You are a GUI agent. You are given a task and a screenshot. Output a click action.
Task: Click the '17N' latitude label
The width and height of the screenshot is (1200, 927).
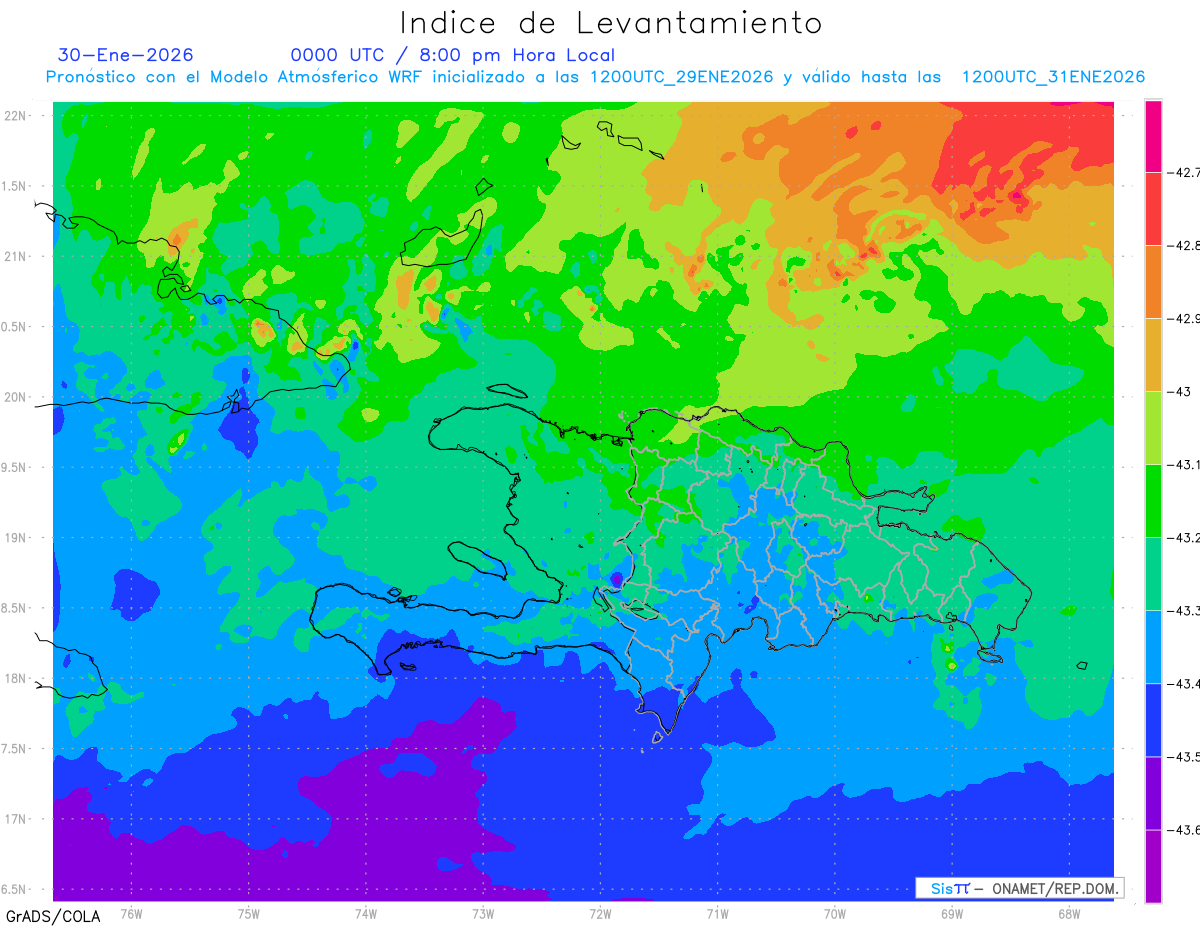coord(16,819)
